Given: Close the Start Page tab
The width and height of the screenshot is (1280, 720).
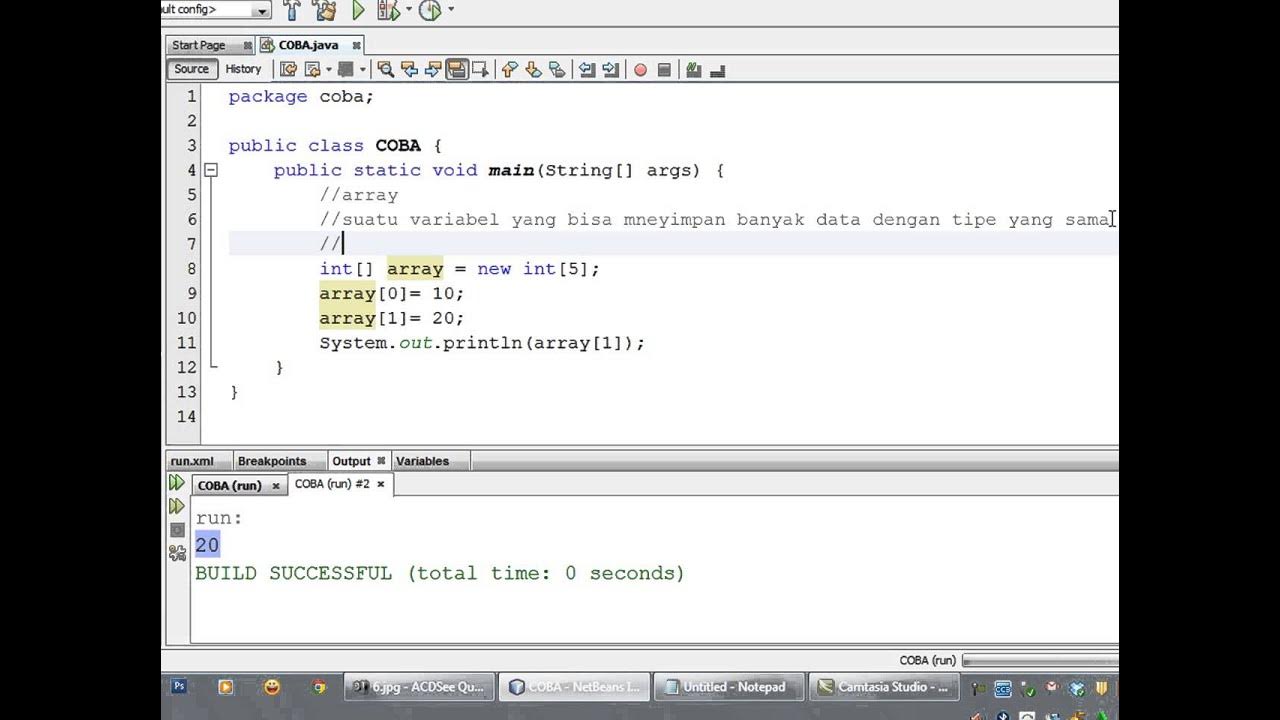Looking at the screenshot, I should point(247,45).
